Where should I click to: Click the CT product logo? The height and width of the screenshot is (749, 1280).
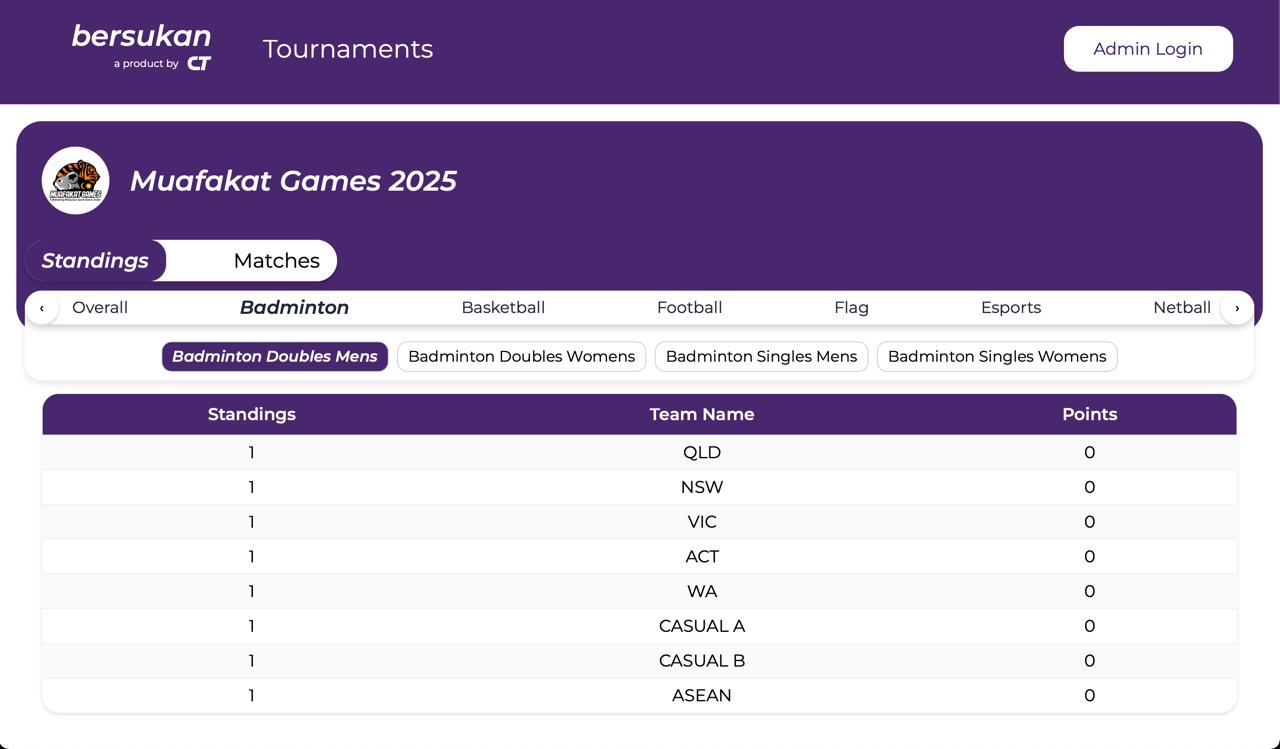(x=199, y=64)
